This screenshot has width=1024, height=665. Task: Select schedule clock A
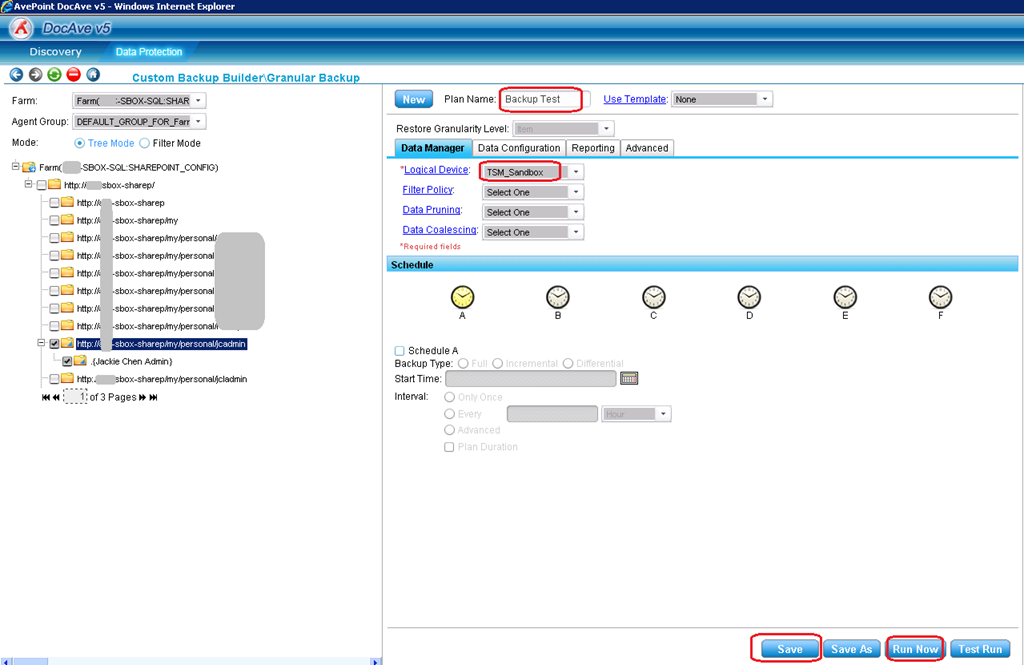pyautogui.click(x=462, y=297)
